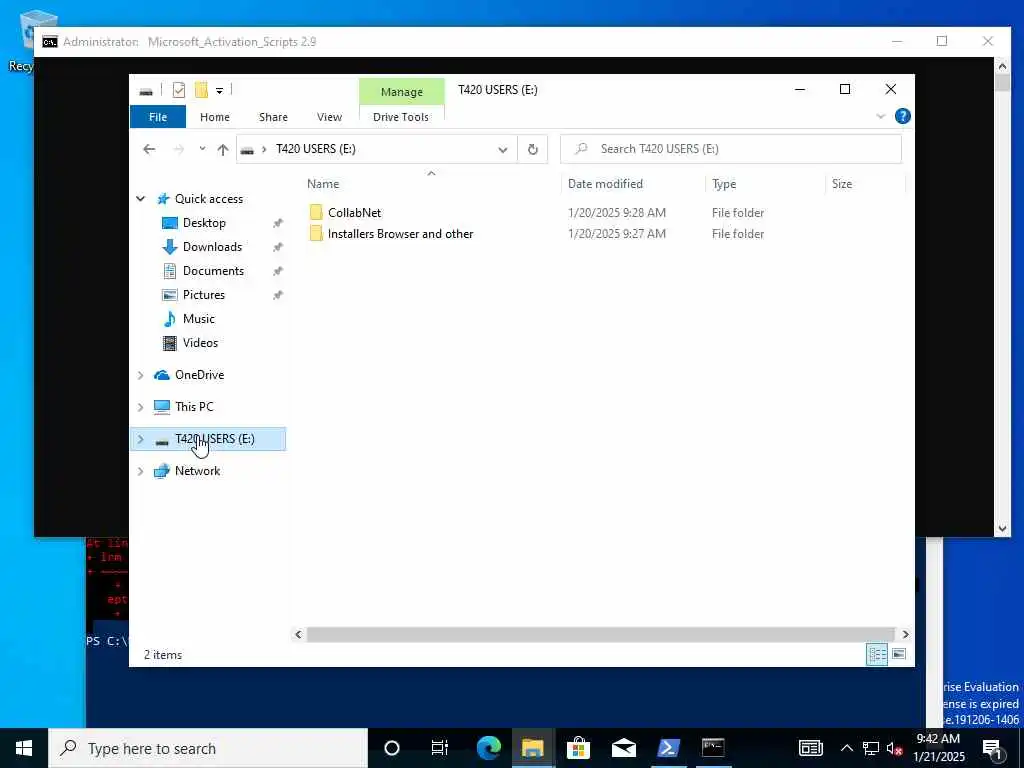Switch to PowerShell on the taskbar
1024x768 pixels.
tap(668, 748)
